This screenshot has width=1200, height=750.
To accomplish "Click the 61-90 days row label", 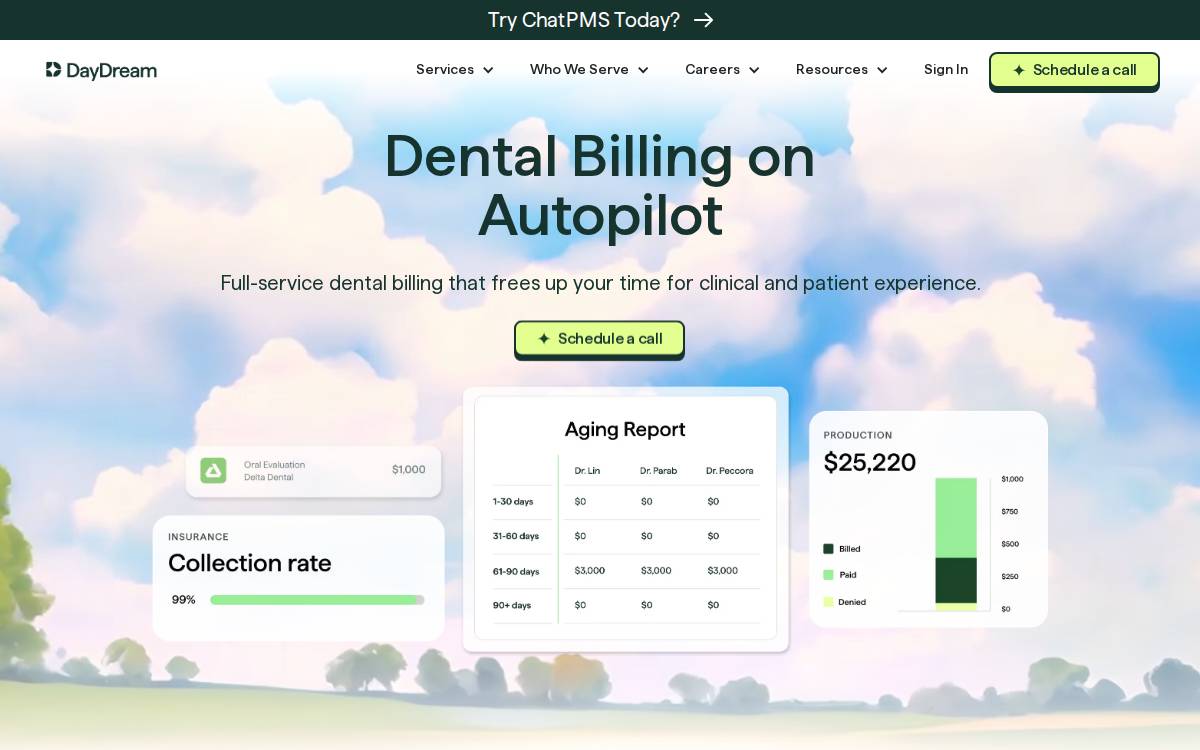I will coord(516,572).
